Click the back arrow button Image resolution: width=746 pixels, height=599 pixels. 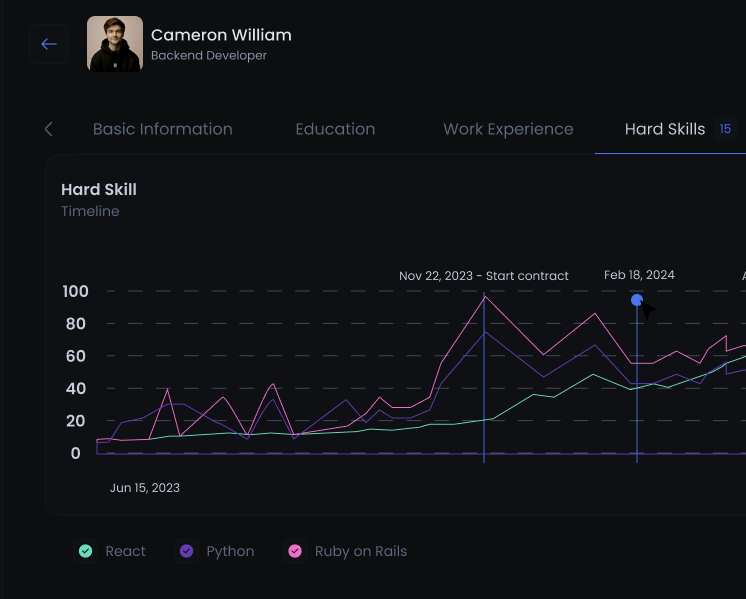point(49,44)
